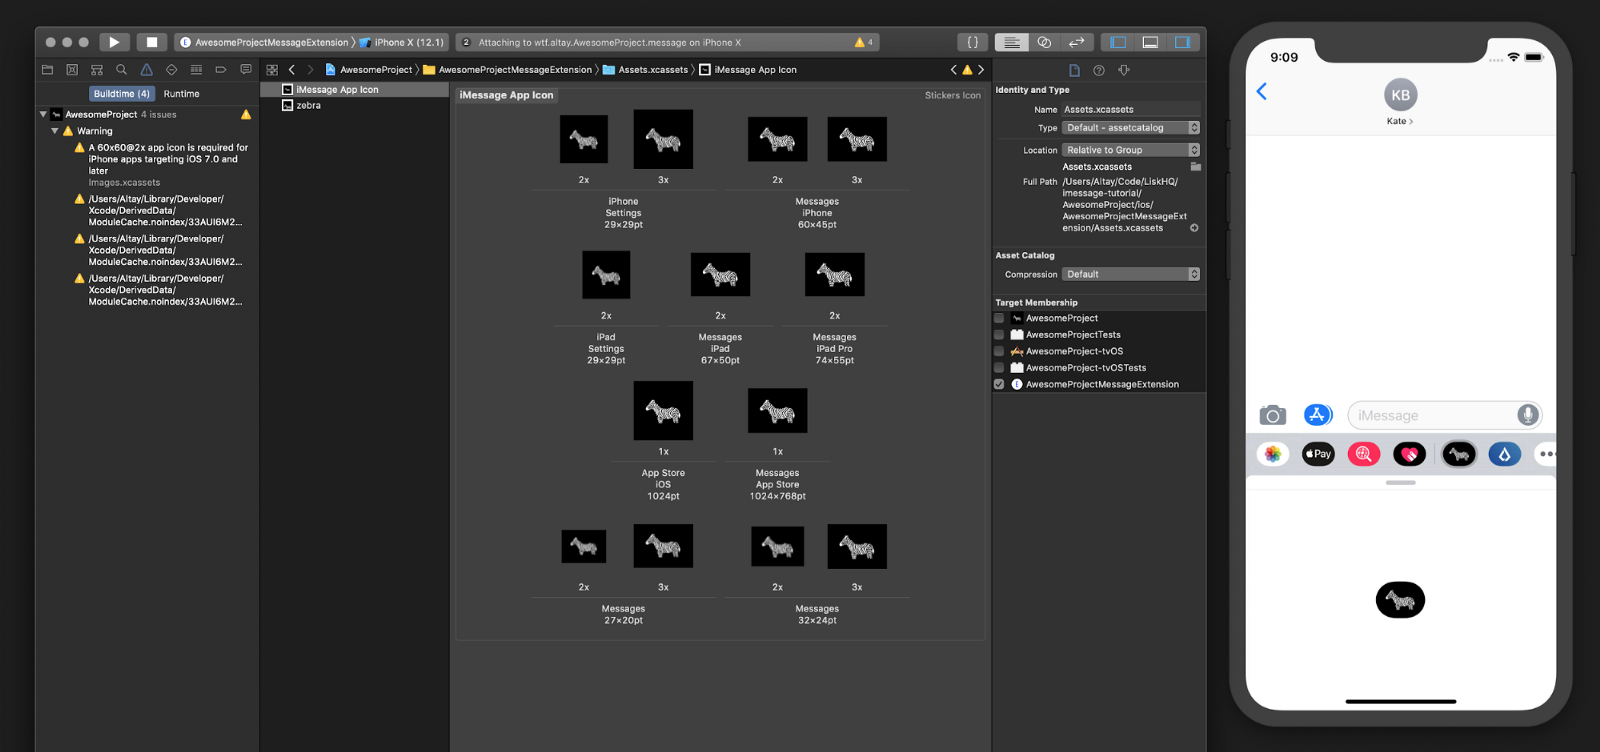The width and height of the screenshot is (1600, 752).
Task: Go forward in editor history
Action: (310, 70)
